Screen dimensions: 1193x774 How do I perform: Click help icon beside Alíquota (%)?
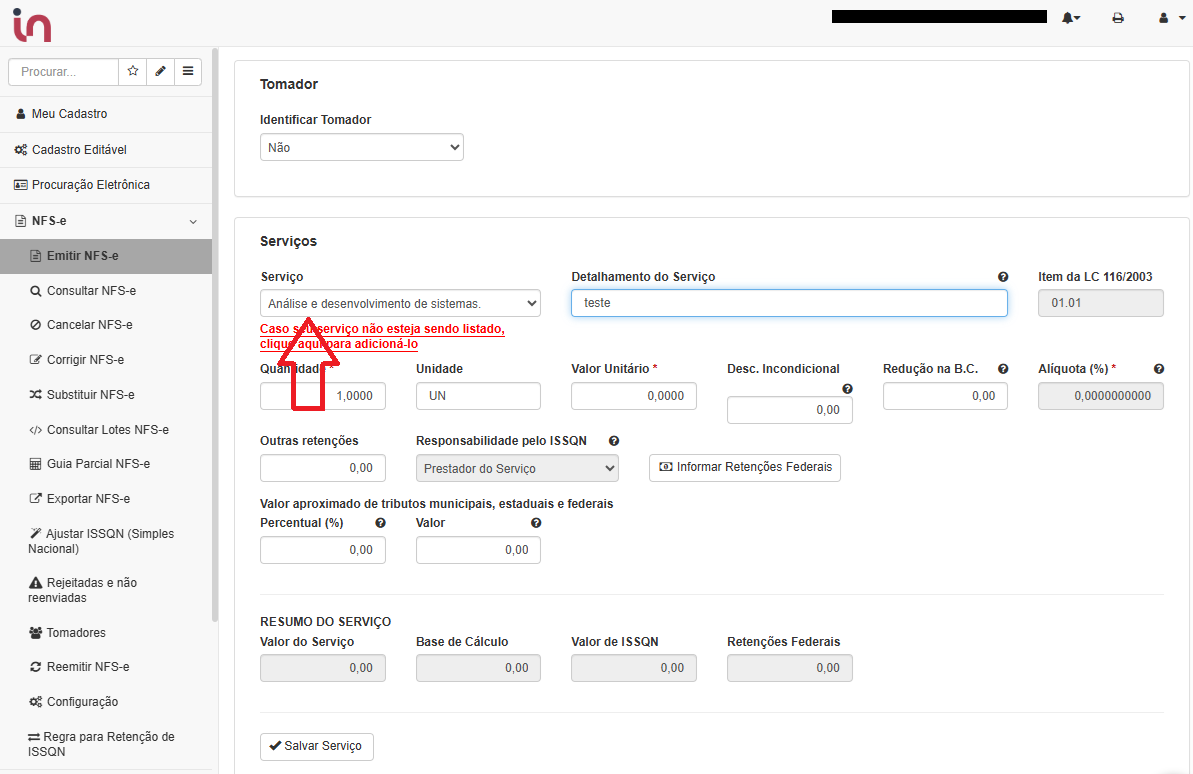[1158, 369]
